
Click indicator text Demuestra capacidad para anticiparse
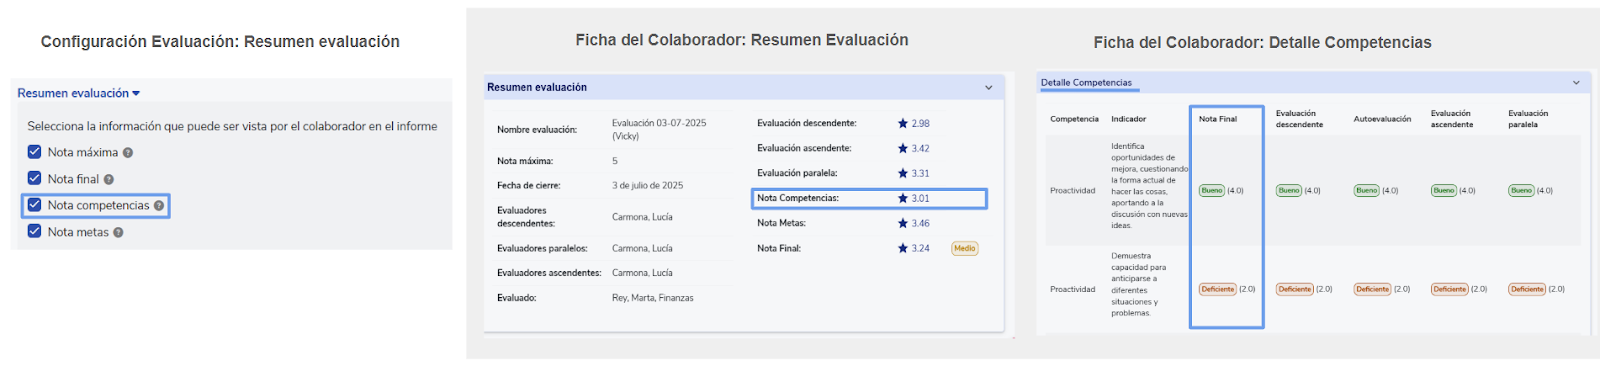(x=1138, y=285)
